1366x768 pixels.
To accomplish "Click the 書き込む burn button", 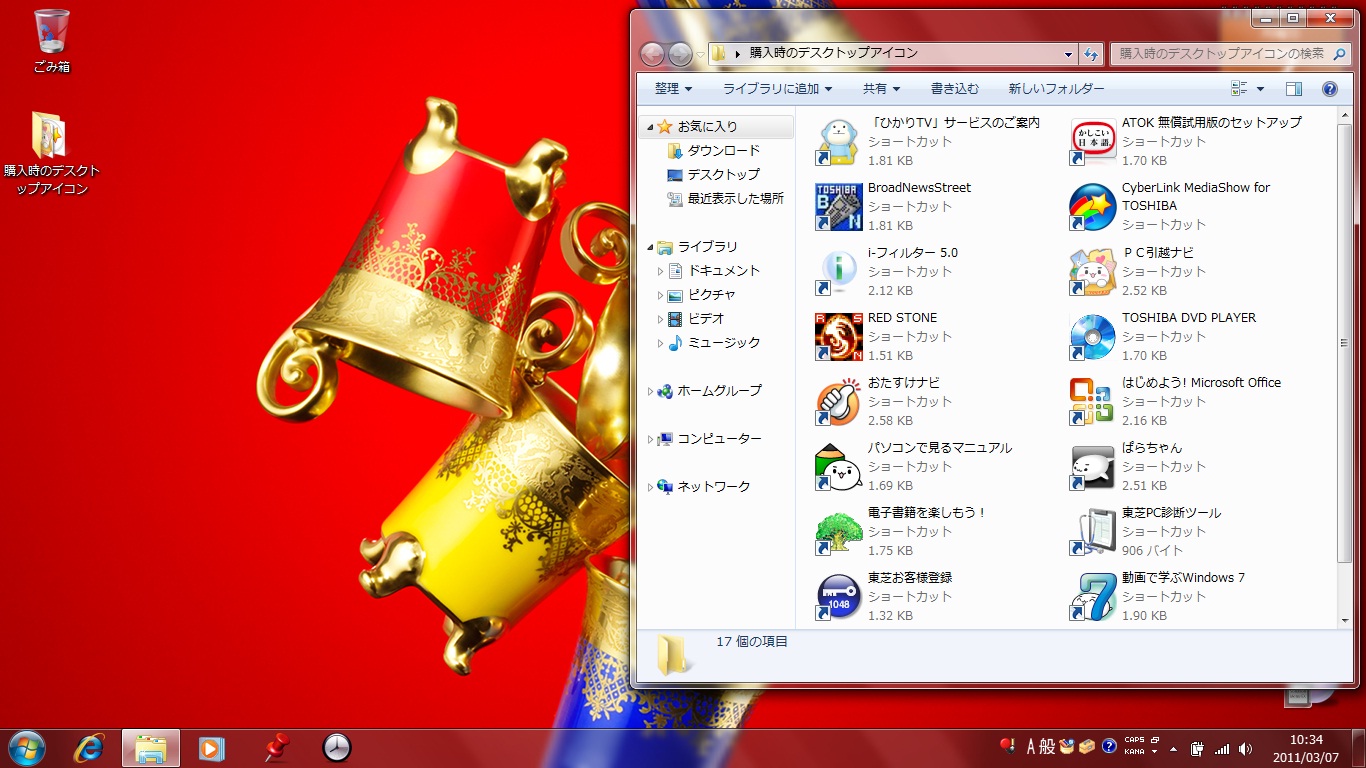I will coord(955,89).
